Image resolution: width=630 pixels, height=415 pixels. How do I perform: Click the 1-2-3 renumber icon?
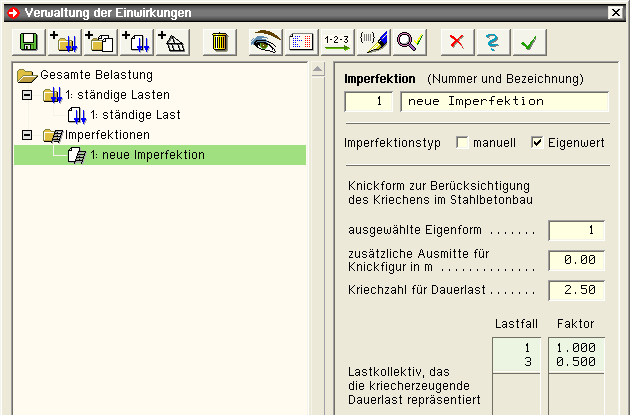tap(334, 41)
